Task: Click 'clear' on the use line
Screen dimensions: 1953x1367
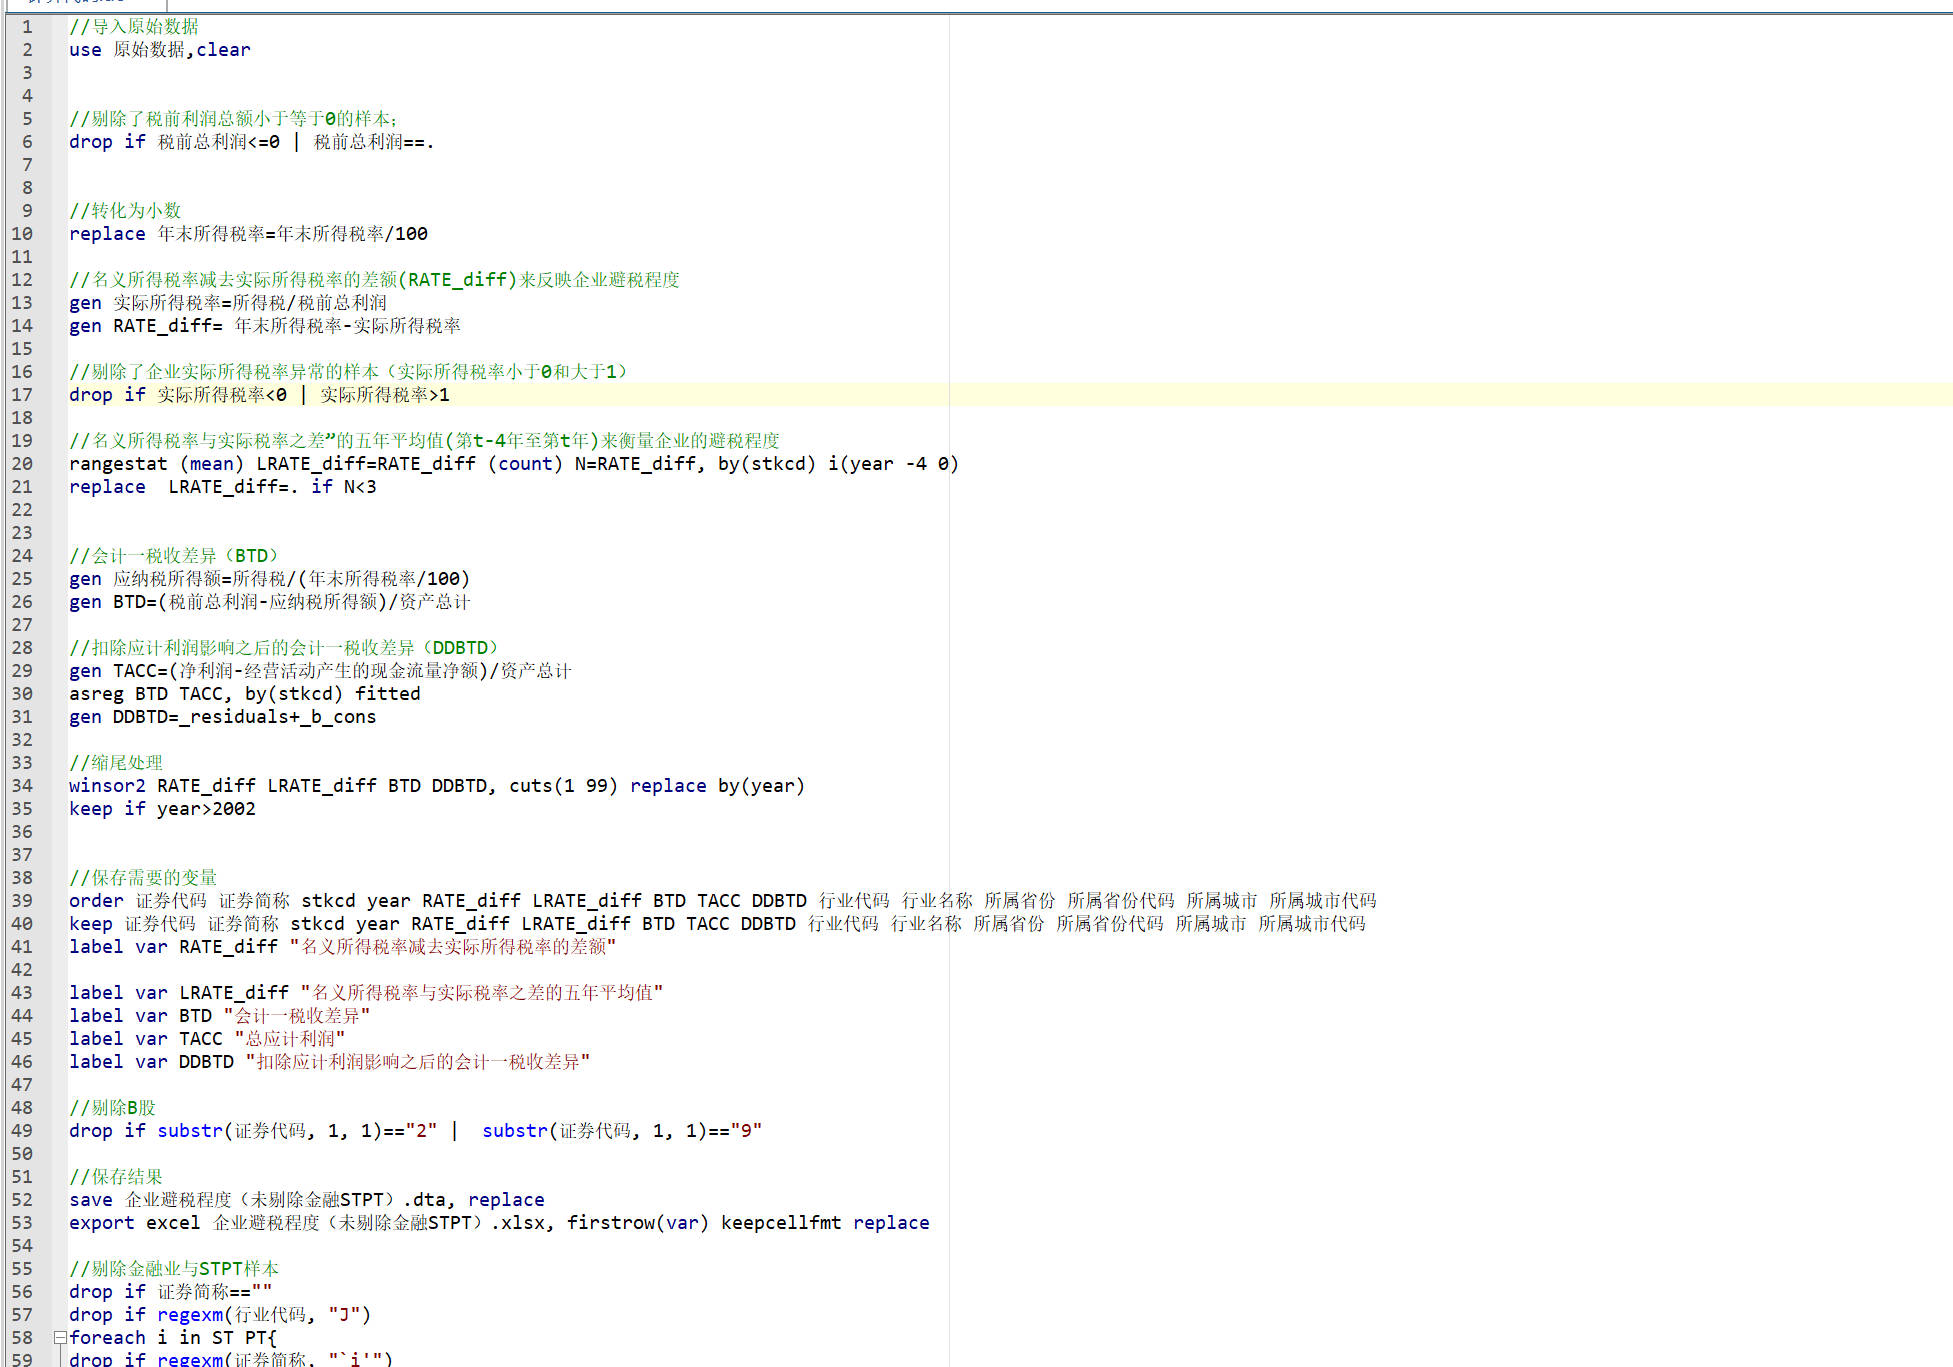Action: click(x=223, y=50)
